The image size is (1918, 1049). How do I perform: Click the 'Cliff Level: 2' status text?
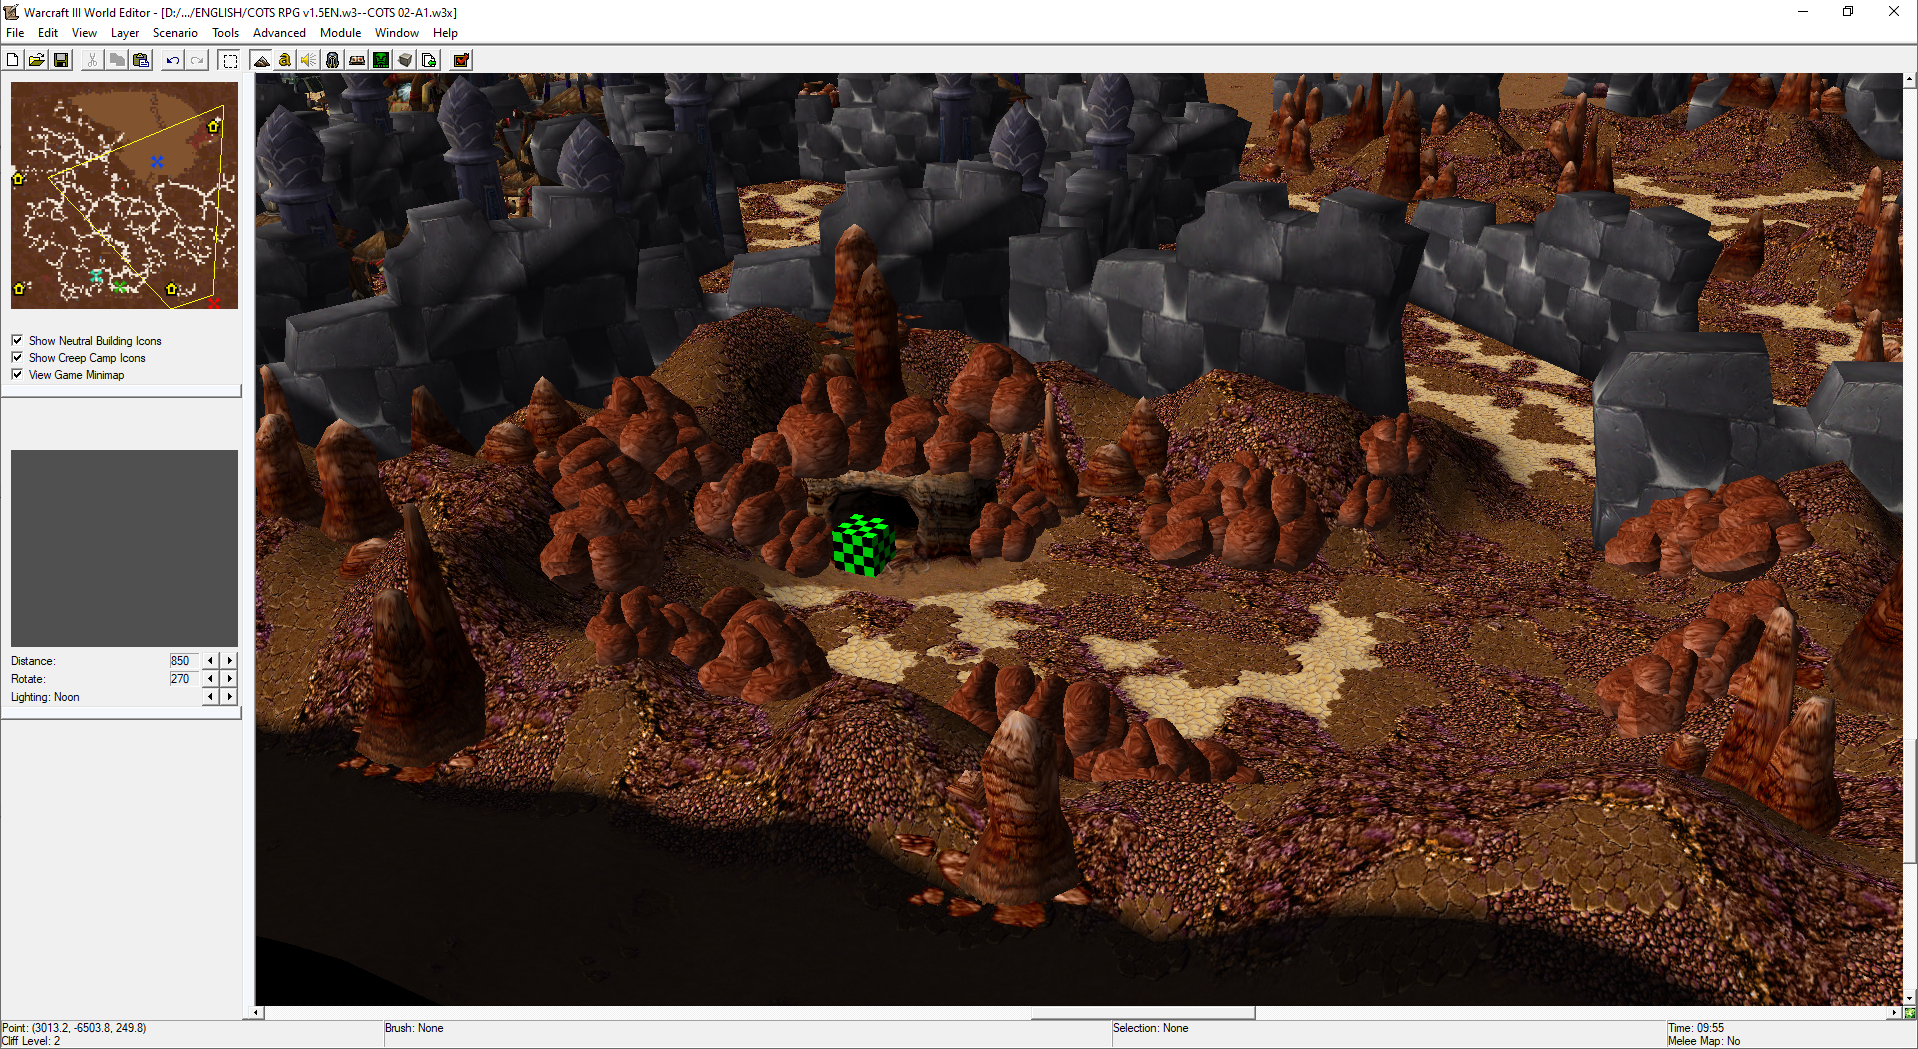tap(31, 1041)
